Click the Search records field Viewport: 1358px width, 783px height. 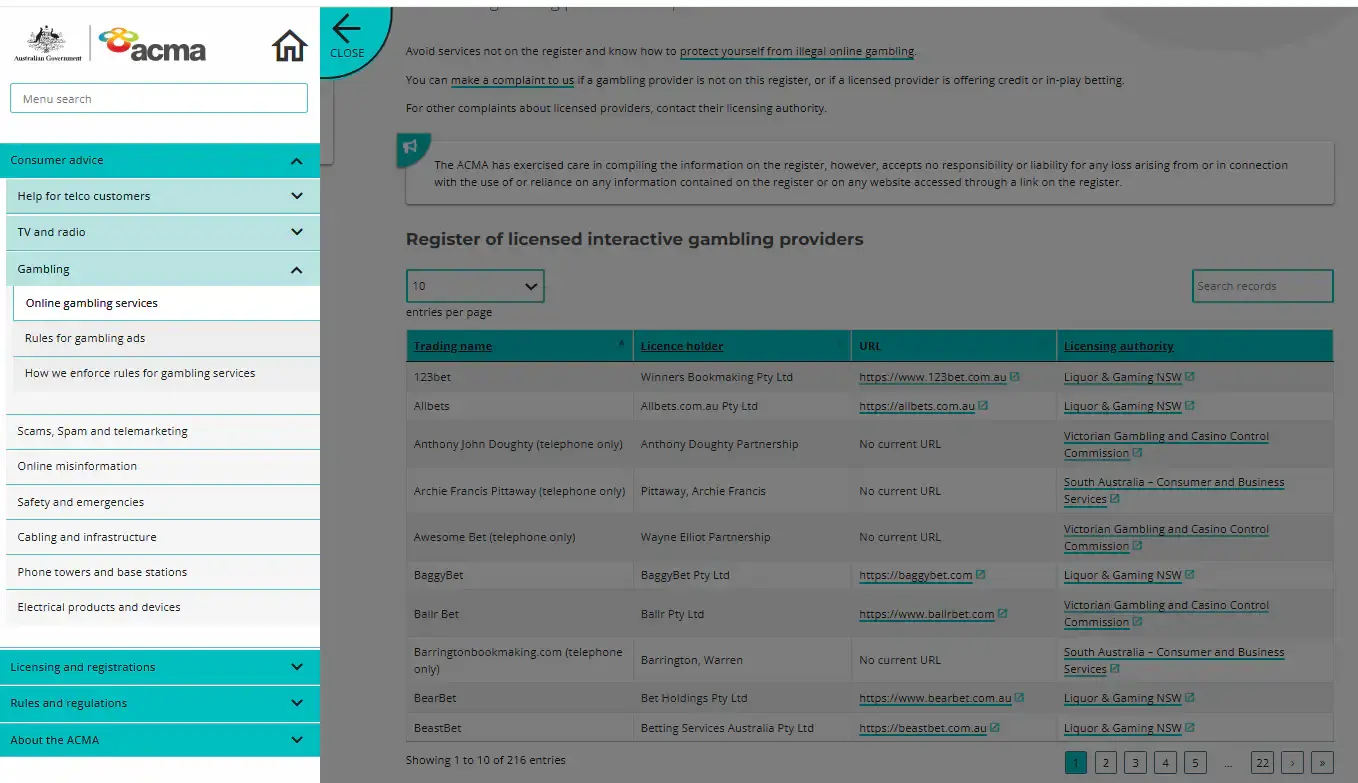pos(1262,286)
